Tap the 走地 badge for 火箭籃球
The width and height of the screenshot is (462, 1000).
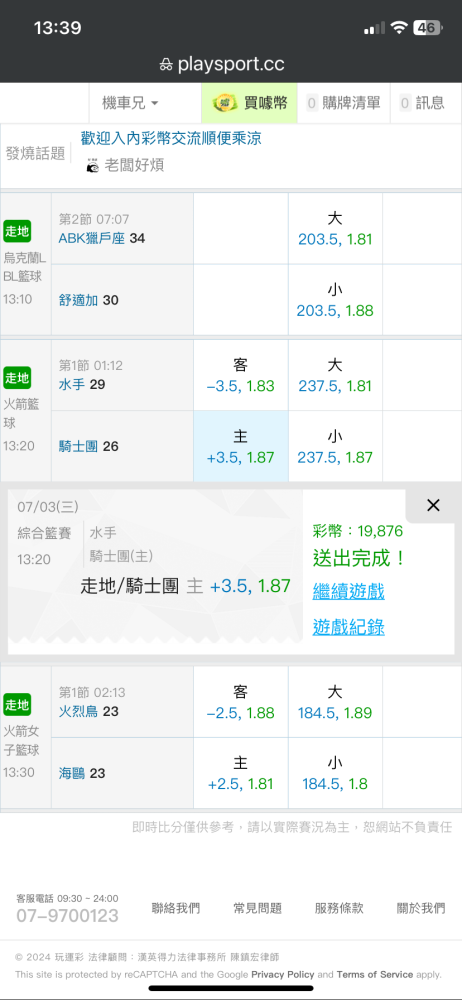(x=17, y=378)
